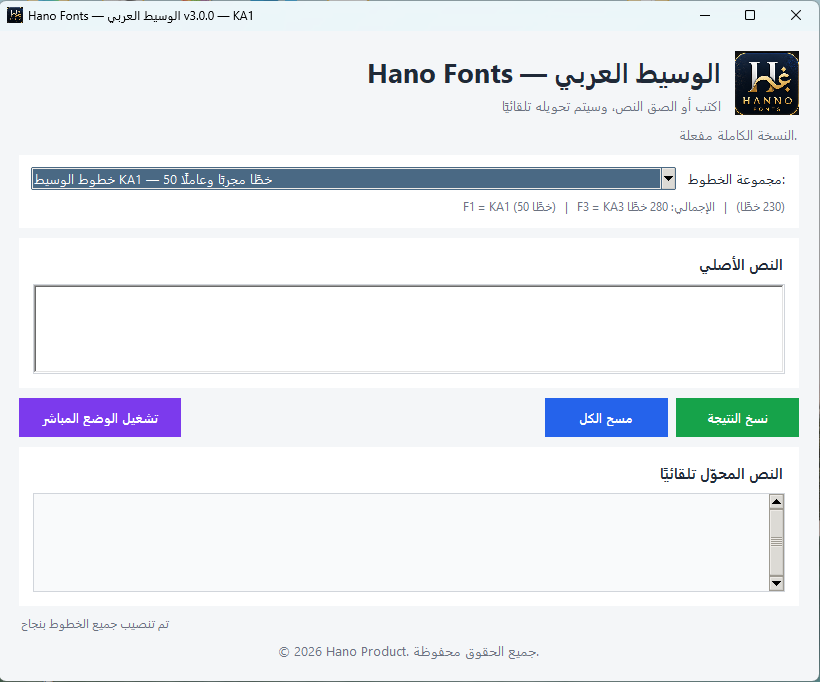Click the النسخة الكاملة مفعلة status text
The image size is (820, 682).
click(x=738, y=135)
